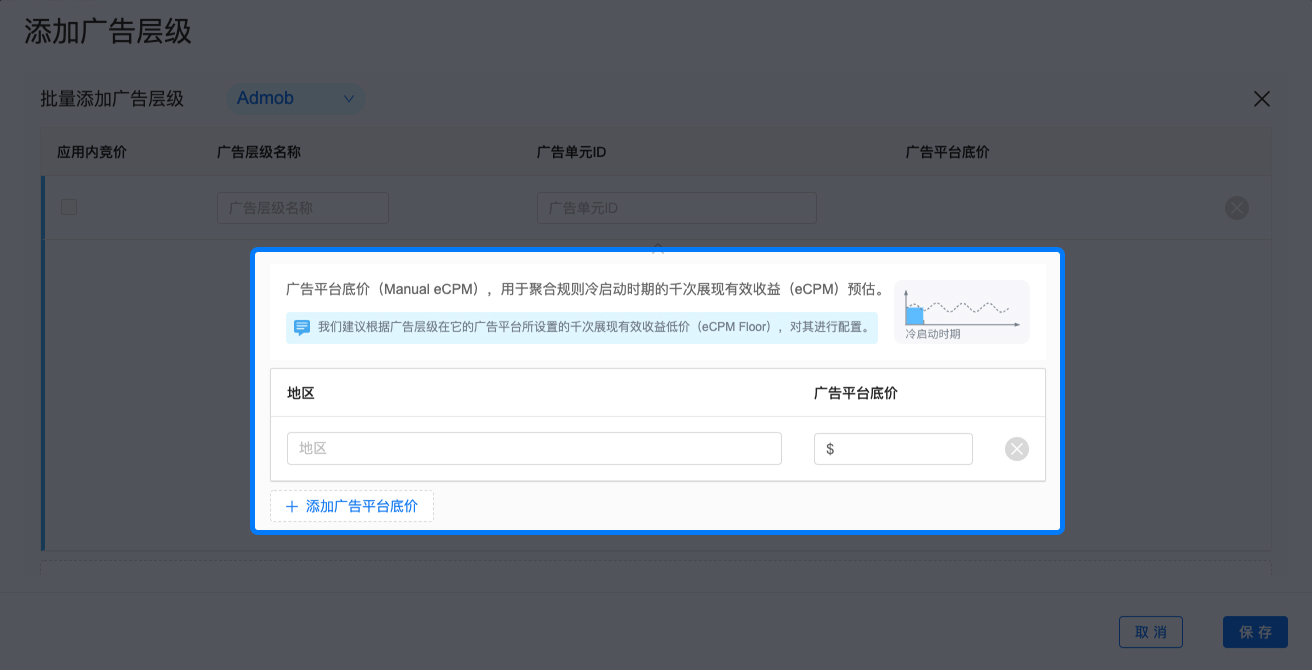Click the dollar floor price input

tap(893, 449)
